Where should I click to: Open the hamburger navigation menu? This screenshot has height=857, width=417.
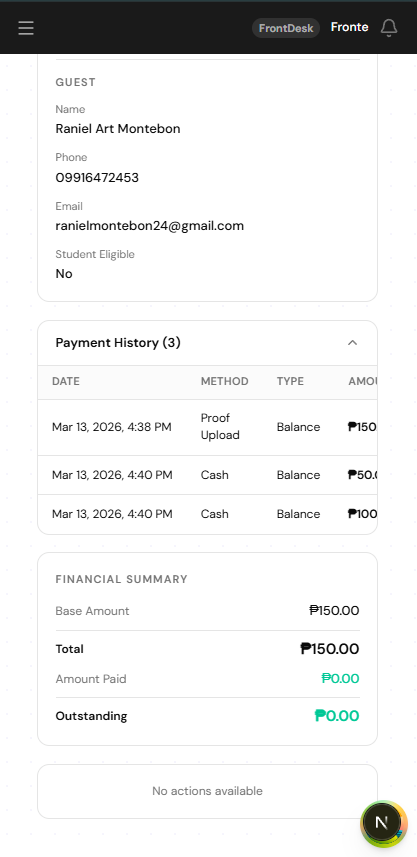(26, 28)
